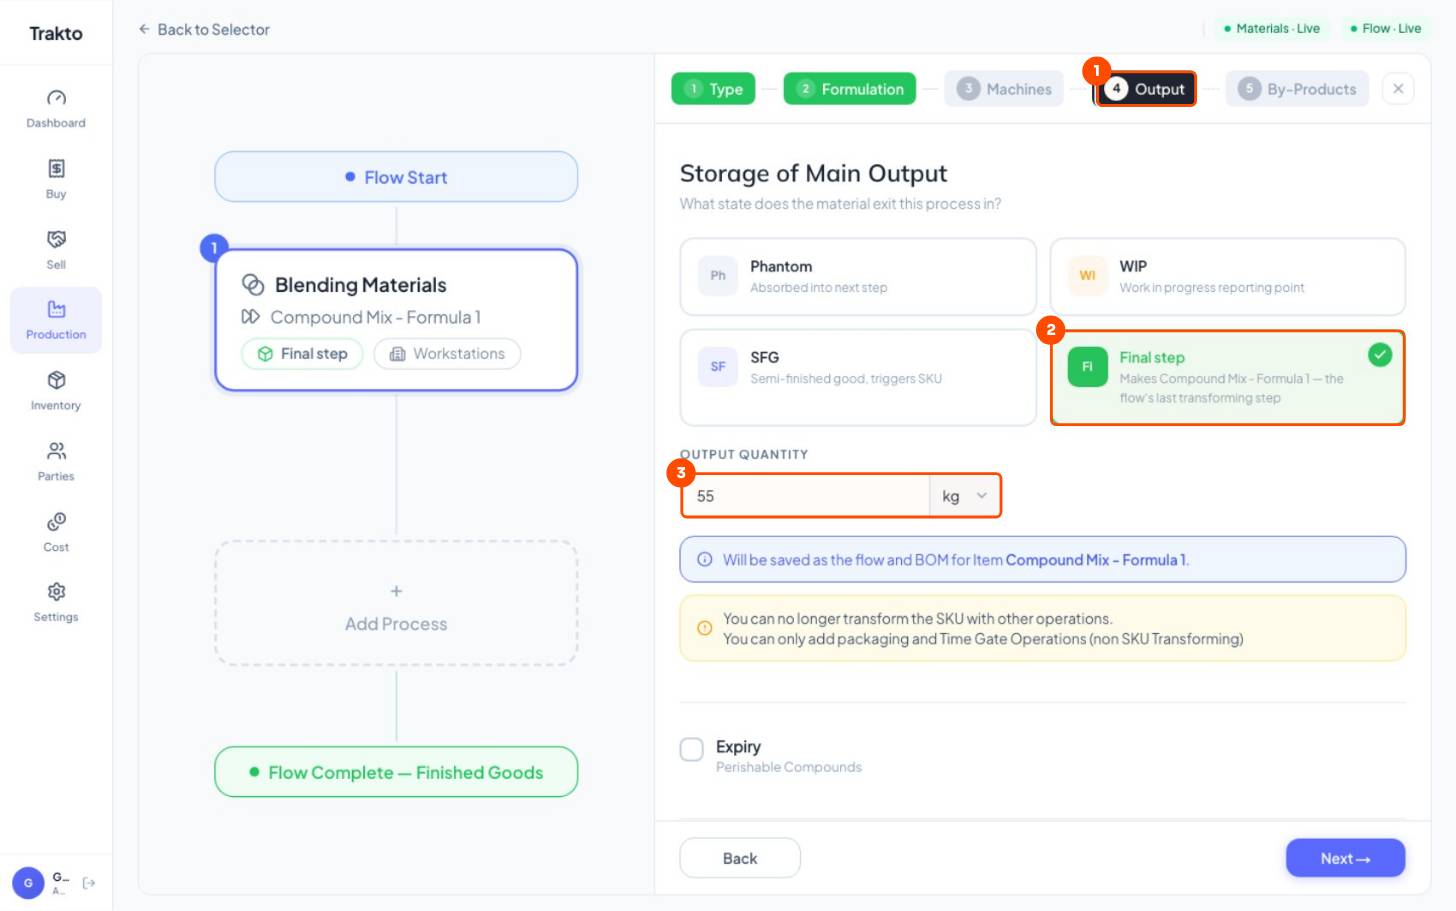Open the Settings gear icon
The height and width of the screenshot is (911, 1456).
pos(56,592)
